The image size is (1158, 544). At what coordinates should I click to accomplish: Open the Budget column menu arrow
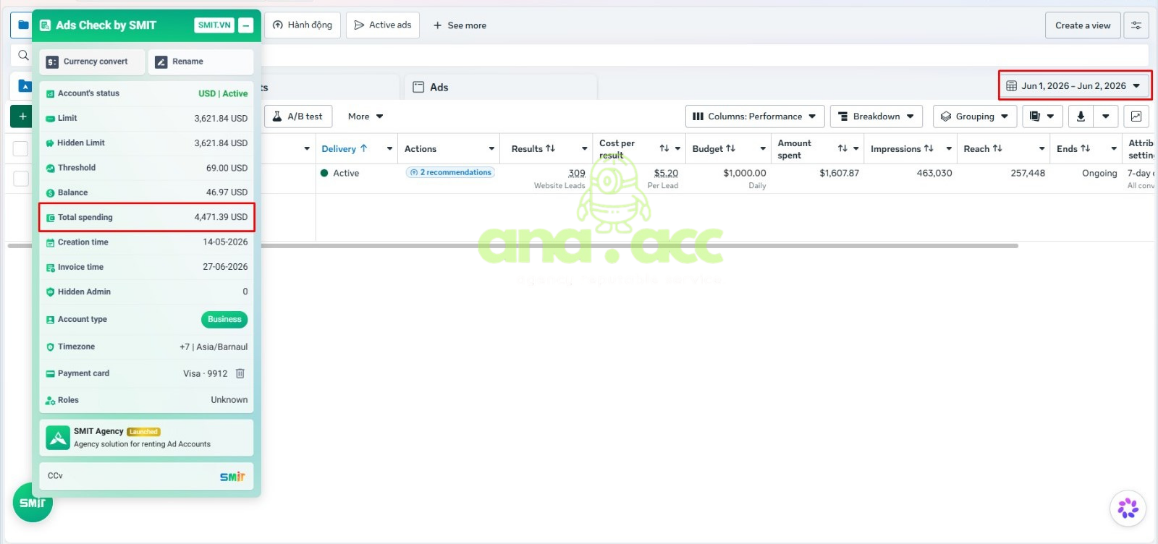click(x=763, y=149)
